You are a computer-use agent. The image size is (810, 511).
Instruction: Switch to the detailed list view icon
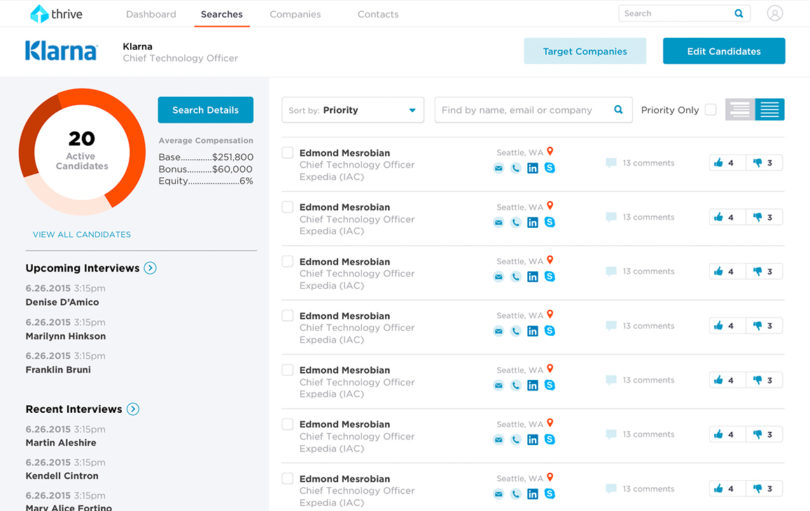tap(770, 110)
